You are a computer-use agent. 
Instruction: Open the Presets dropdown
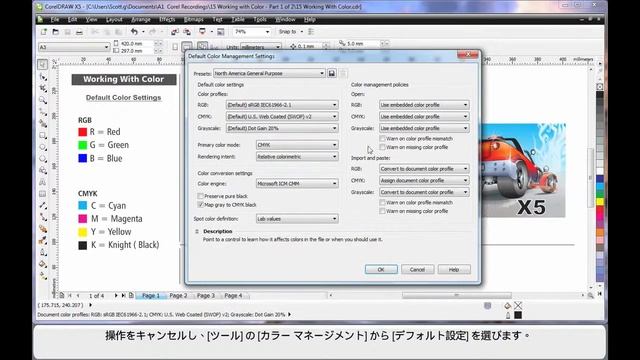[269, 73]
